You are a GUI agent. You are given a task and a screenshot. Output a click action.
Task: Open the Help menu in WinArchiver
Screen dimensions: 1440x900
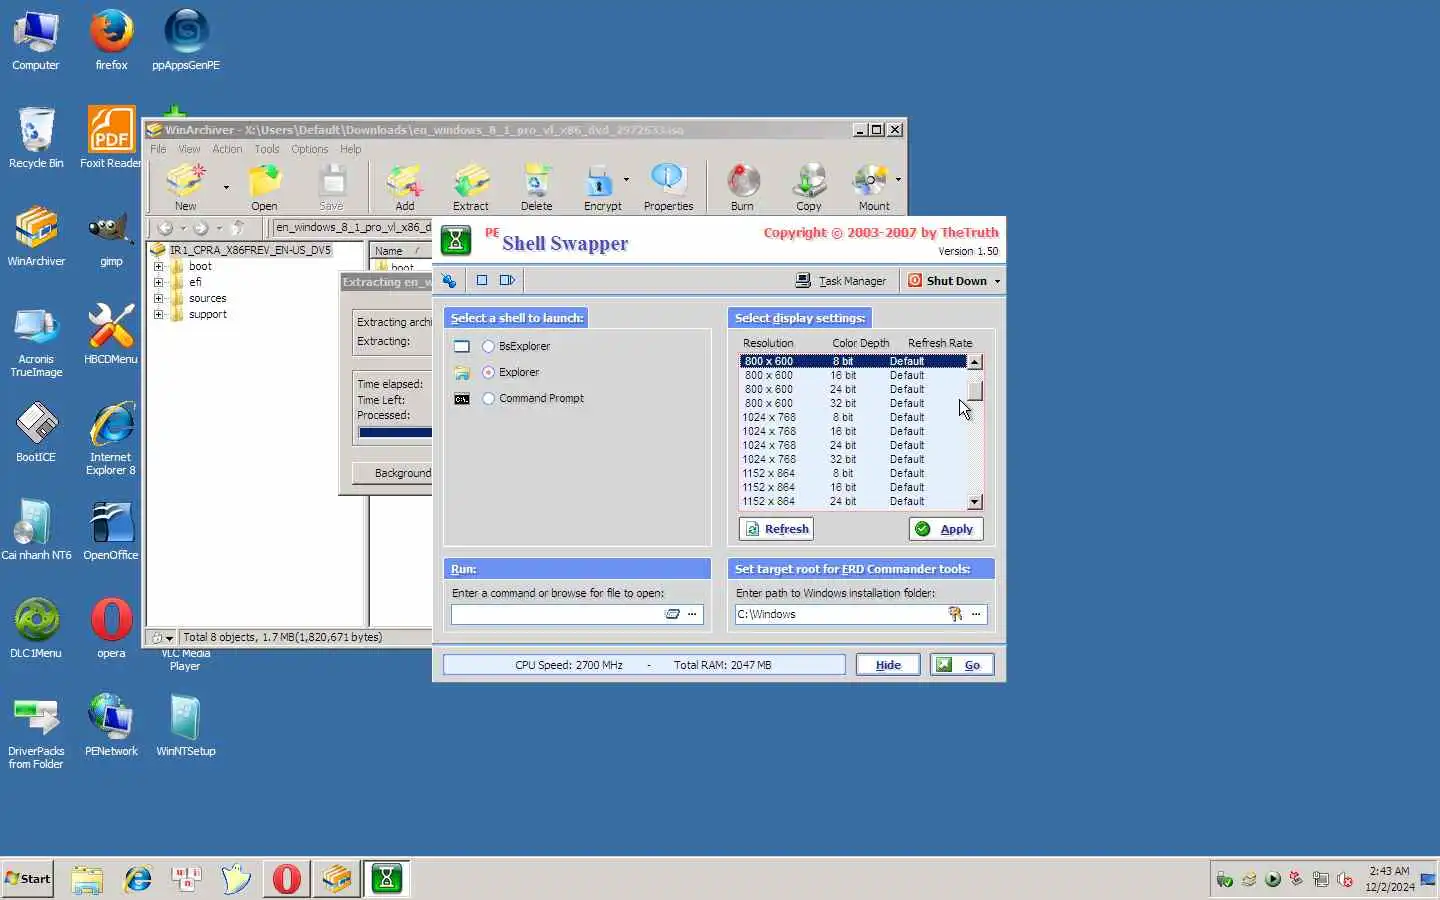point(350,149)
